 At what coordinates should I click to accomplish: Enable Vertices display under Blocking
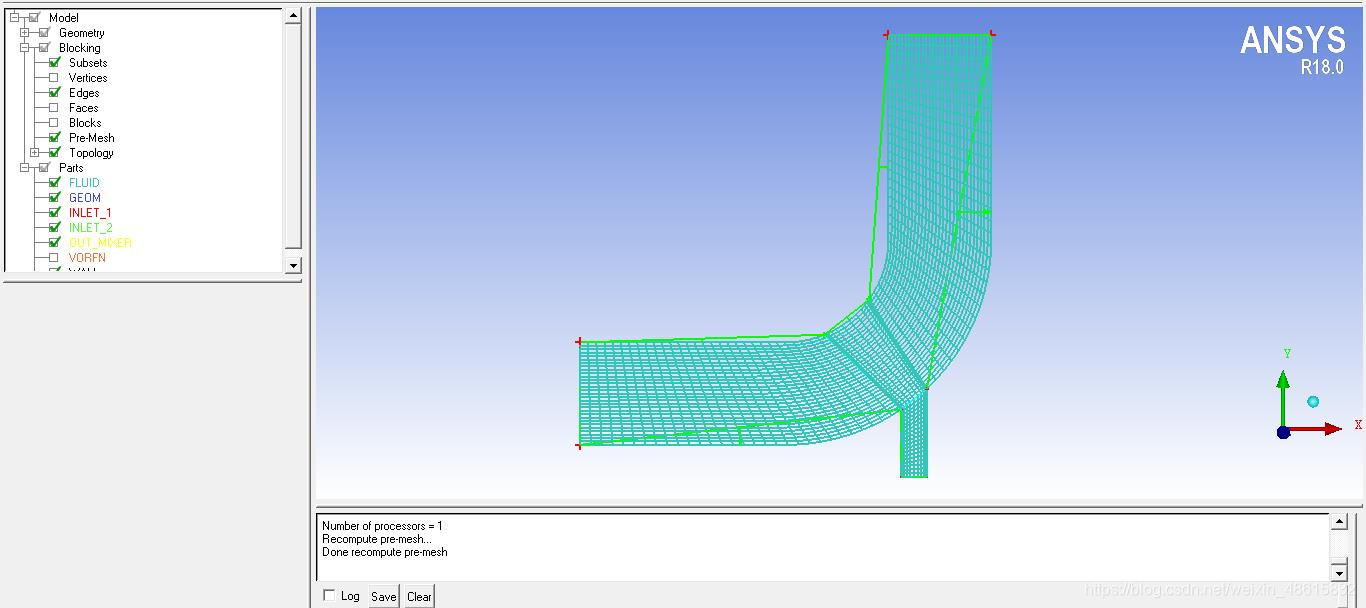pyautogui.click(x=54, y=78)
